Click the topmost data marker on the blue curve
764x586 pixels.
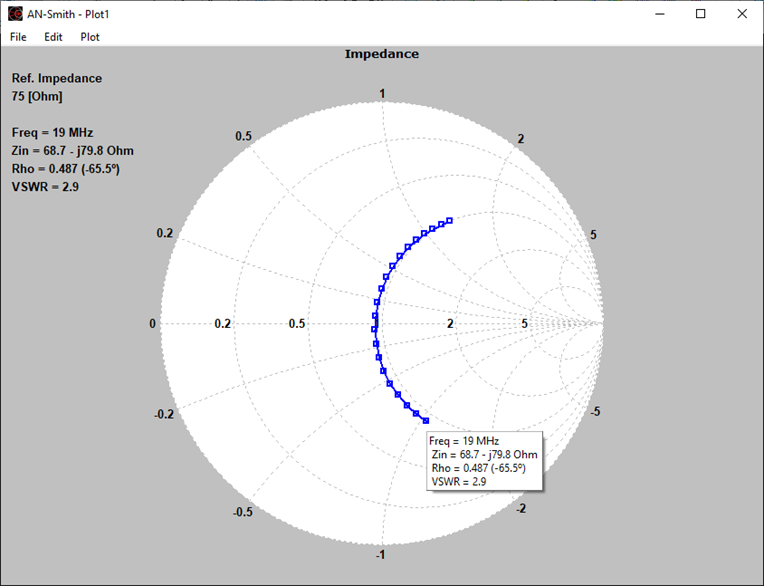[450, 221]
